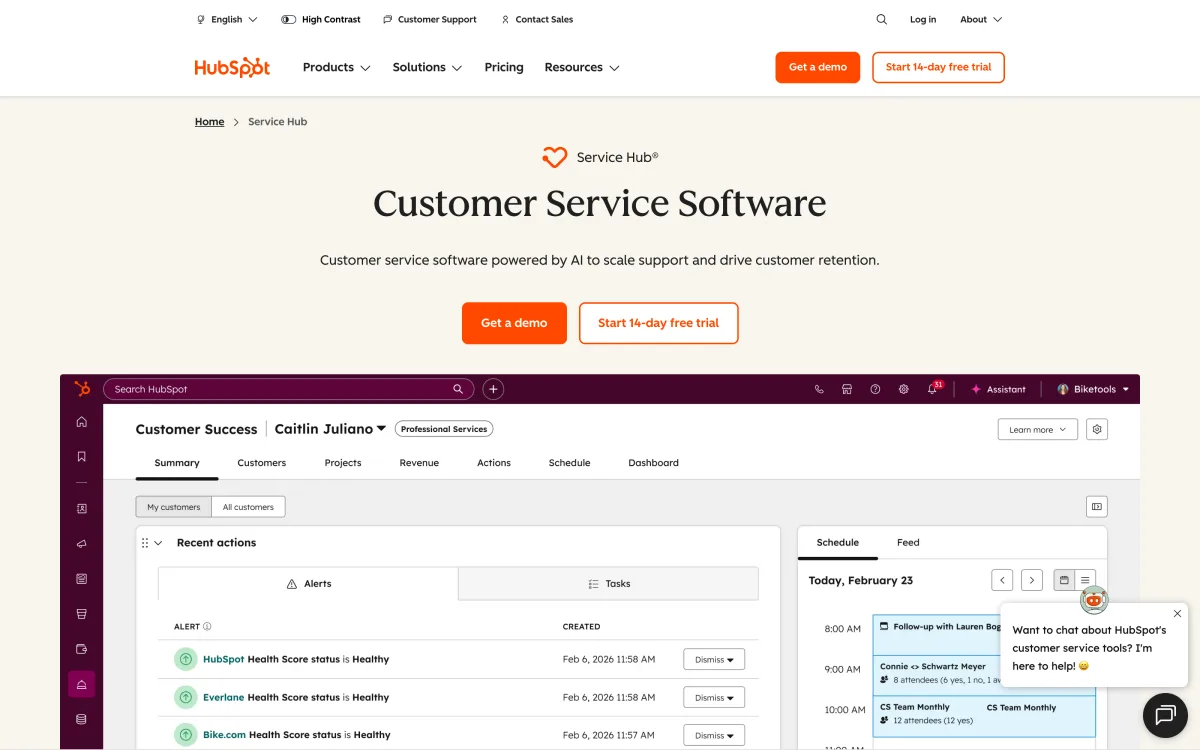Screen dimensions: 1200x750
Task: Open the English language dropdown
Action: pyautogui.click(x=227, y=19)
